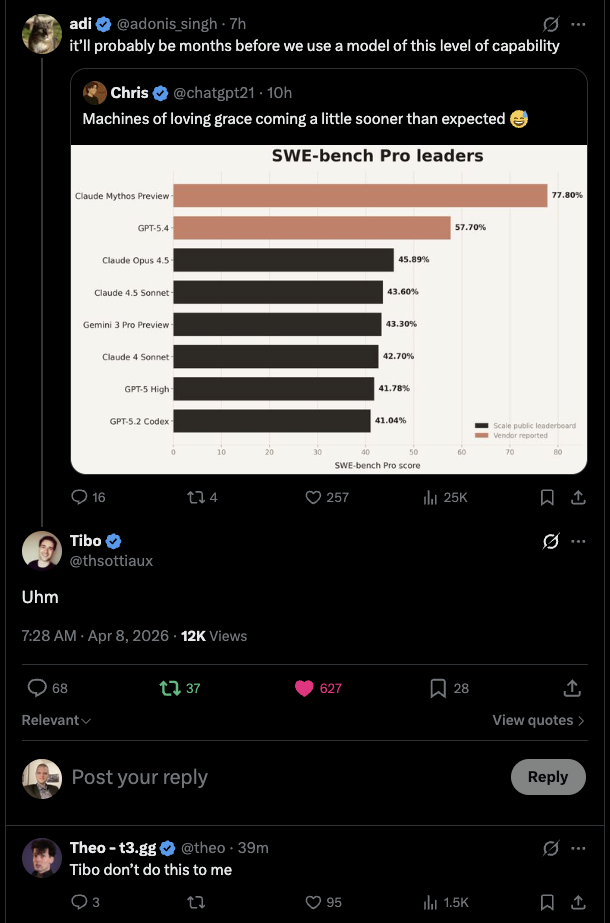
Task: View analytics showing 25K views
Action: click(445, 497)
